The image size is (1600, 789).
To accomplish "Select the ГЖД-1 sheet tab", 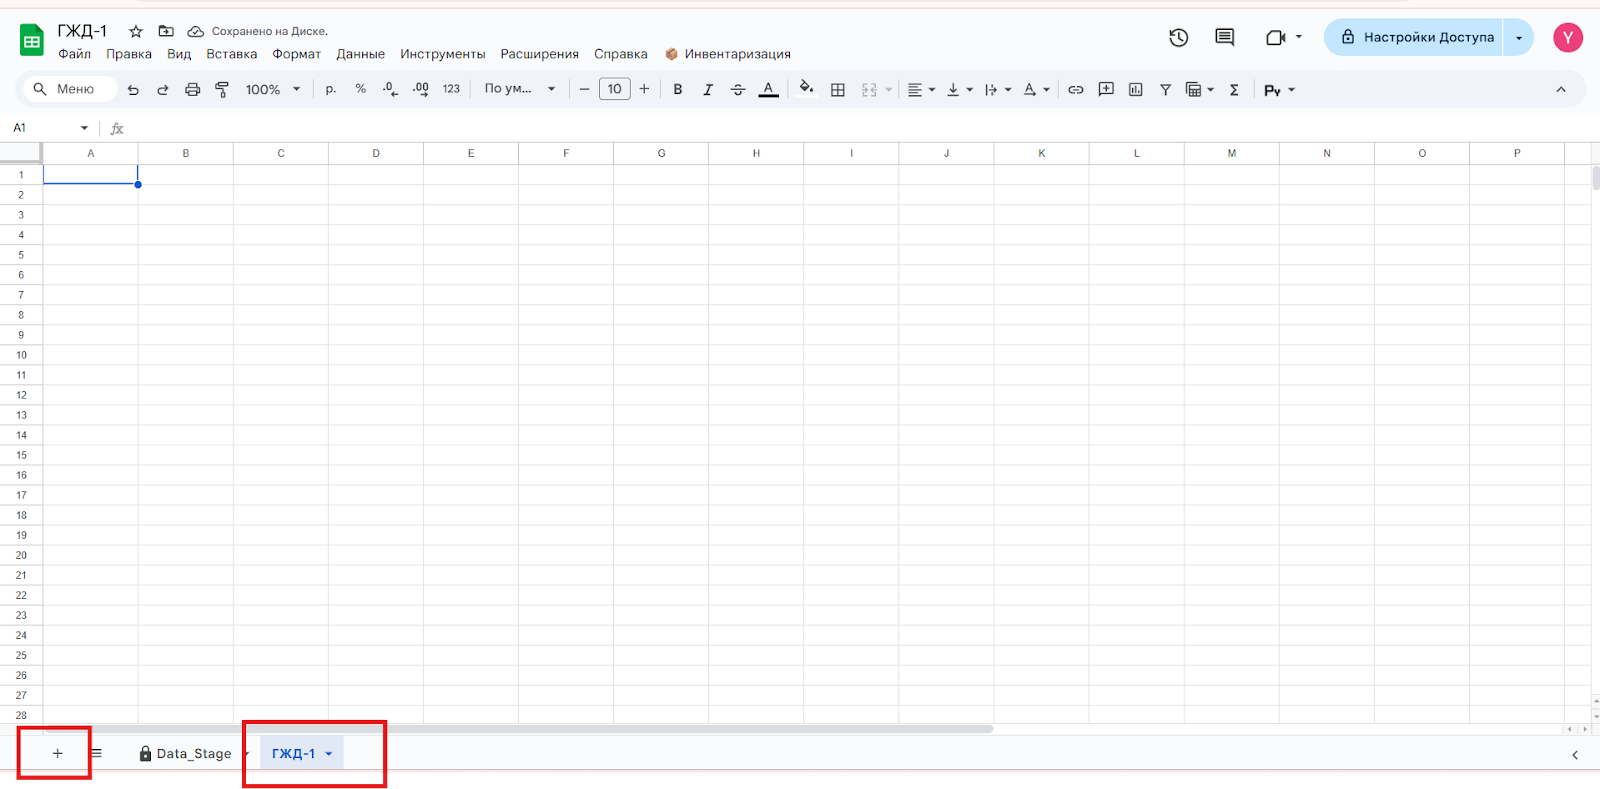I will pos(293,754).
